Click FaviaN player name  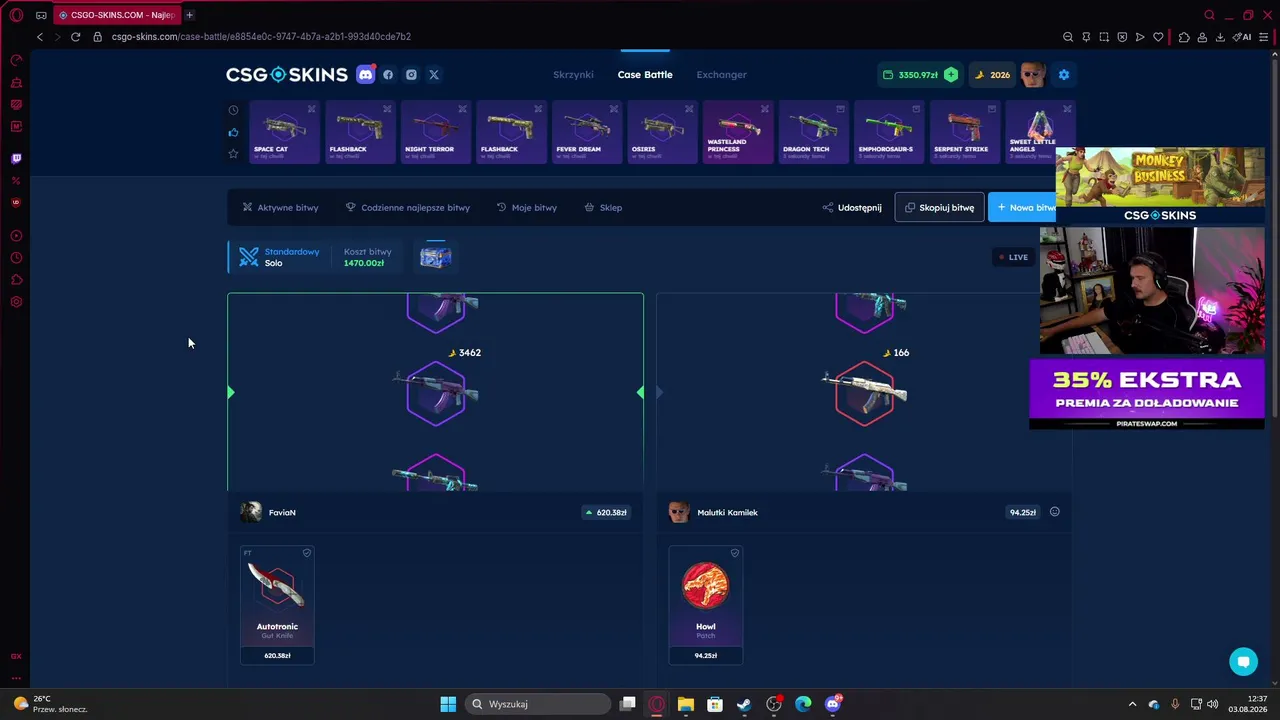282,512
